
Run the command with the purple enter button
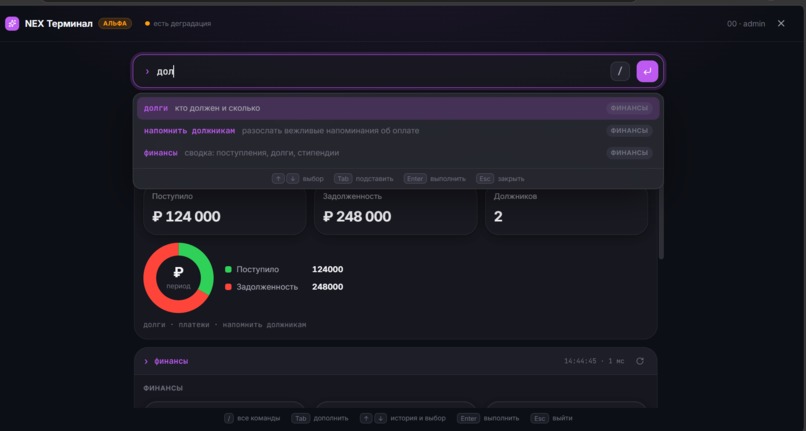pos(647,71)
